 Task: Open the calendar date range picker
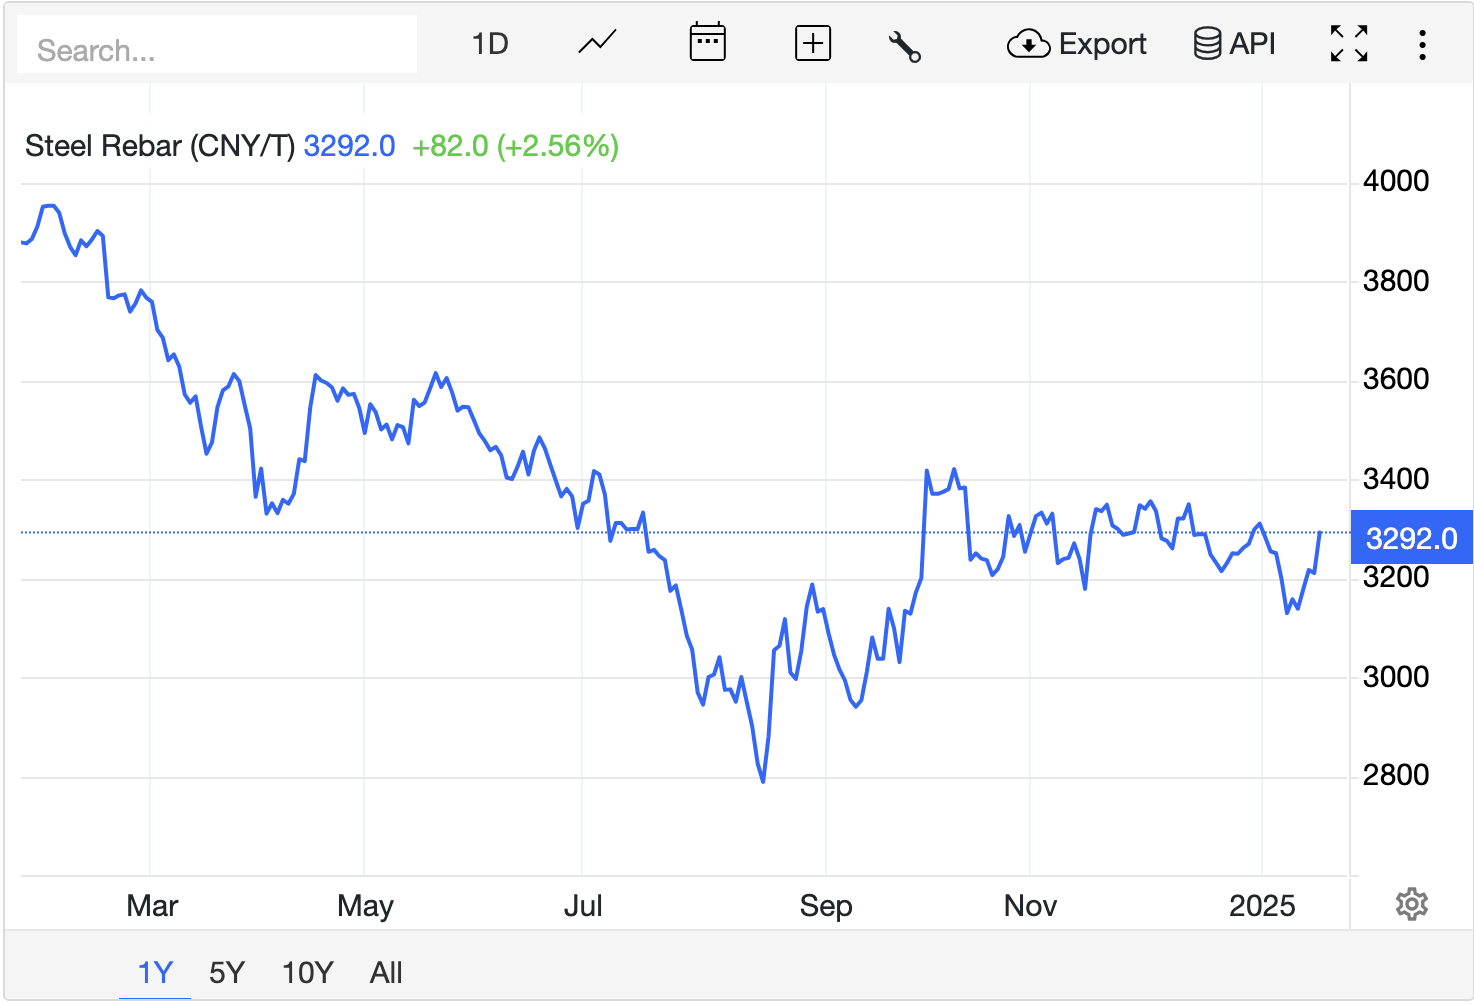pyautogui.click(x=707, y=44)
